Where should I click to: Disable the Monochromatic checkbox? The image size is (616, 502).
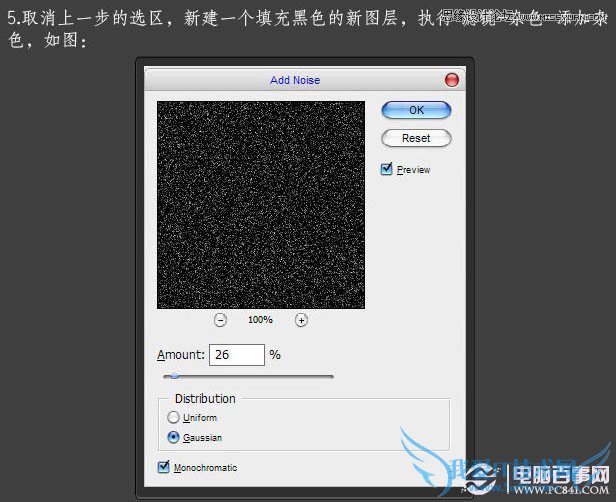point(163,467)
